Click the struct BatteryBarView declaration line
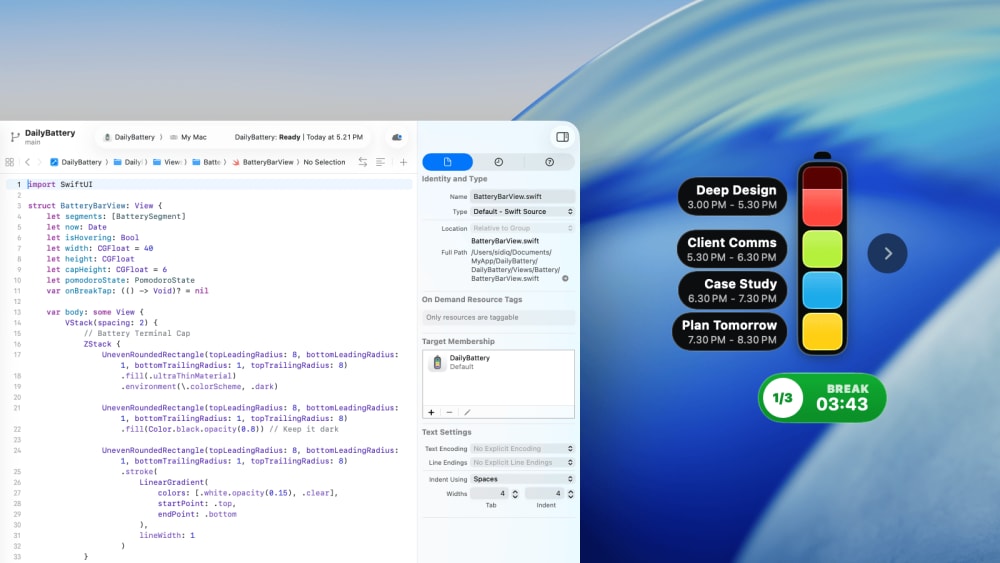This screenshot has height=563, width=1000. tap(95, 205)
